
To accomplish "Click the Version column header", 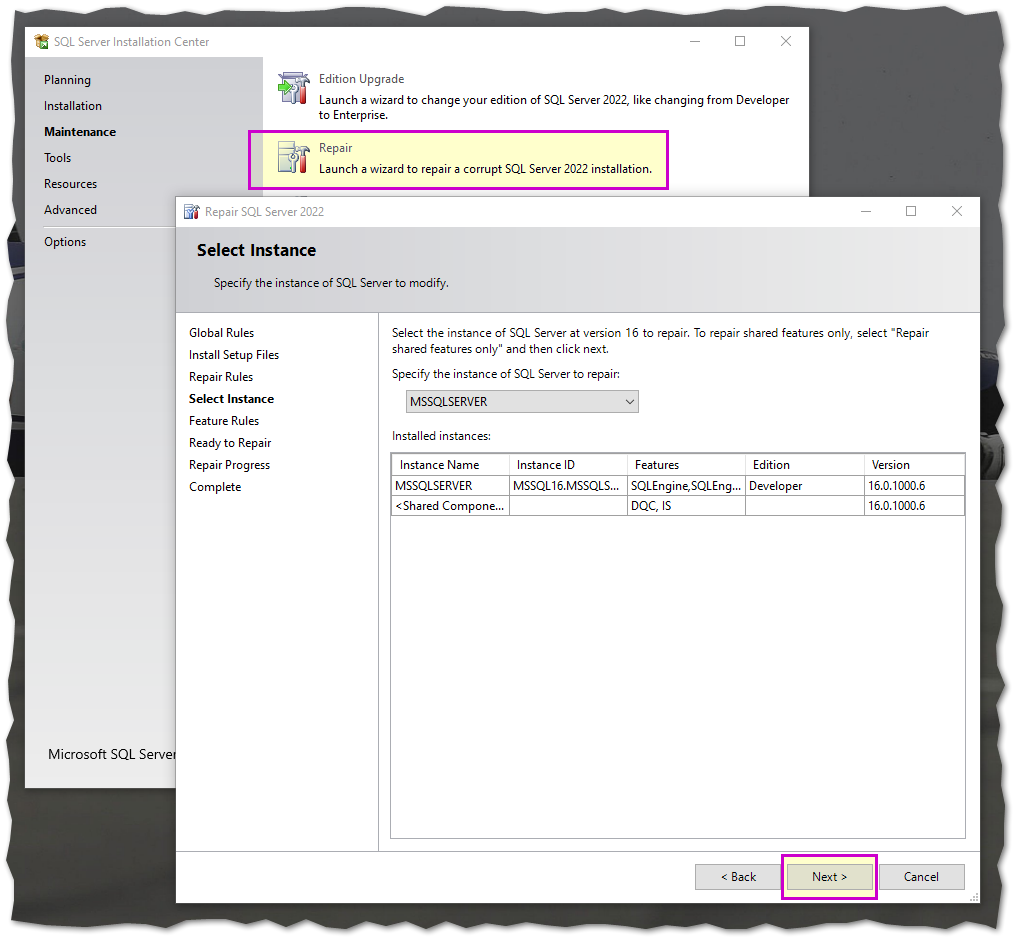I will [915, 465].
